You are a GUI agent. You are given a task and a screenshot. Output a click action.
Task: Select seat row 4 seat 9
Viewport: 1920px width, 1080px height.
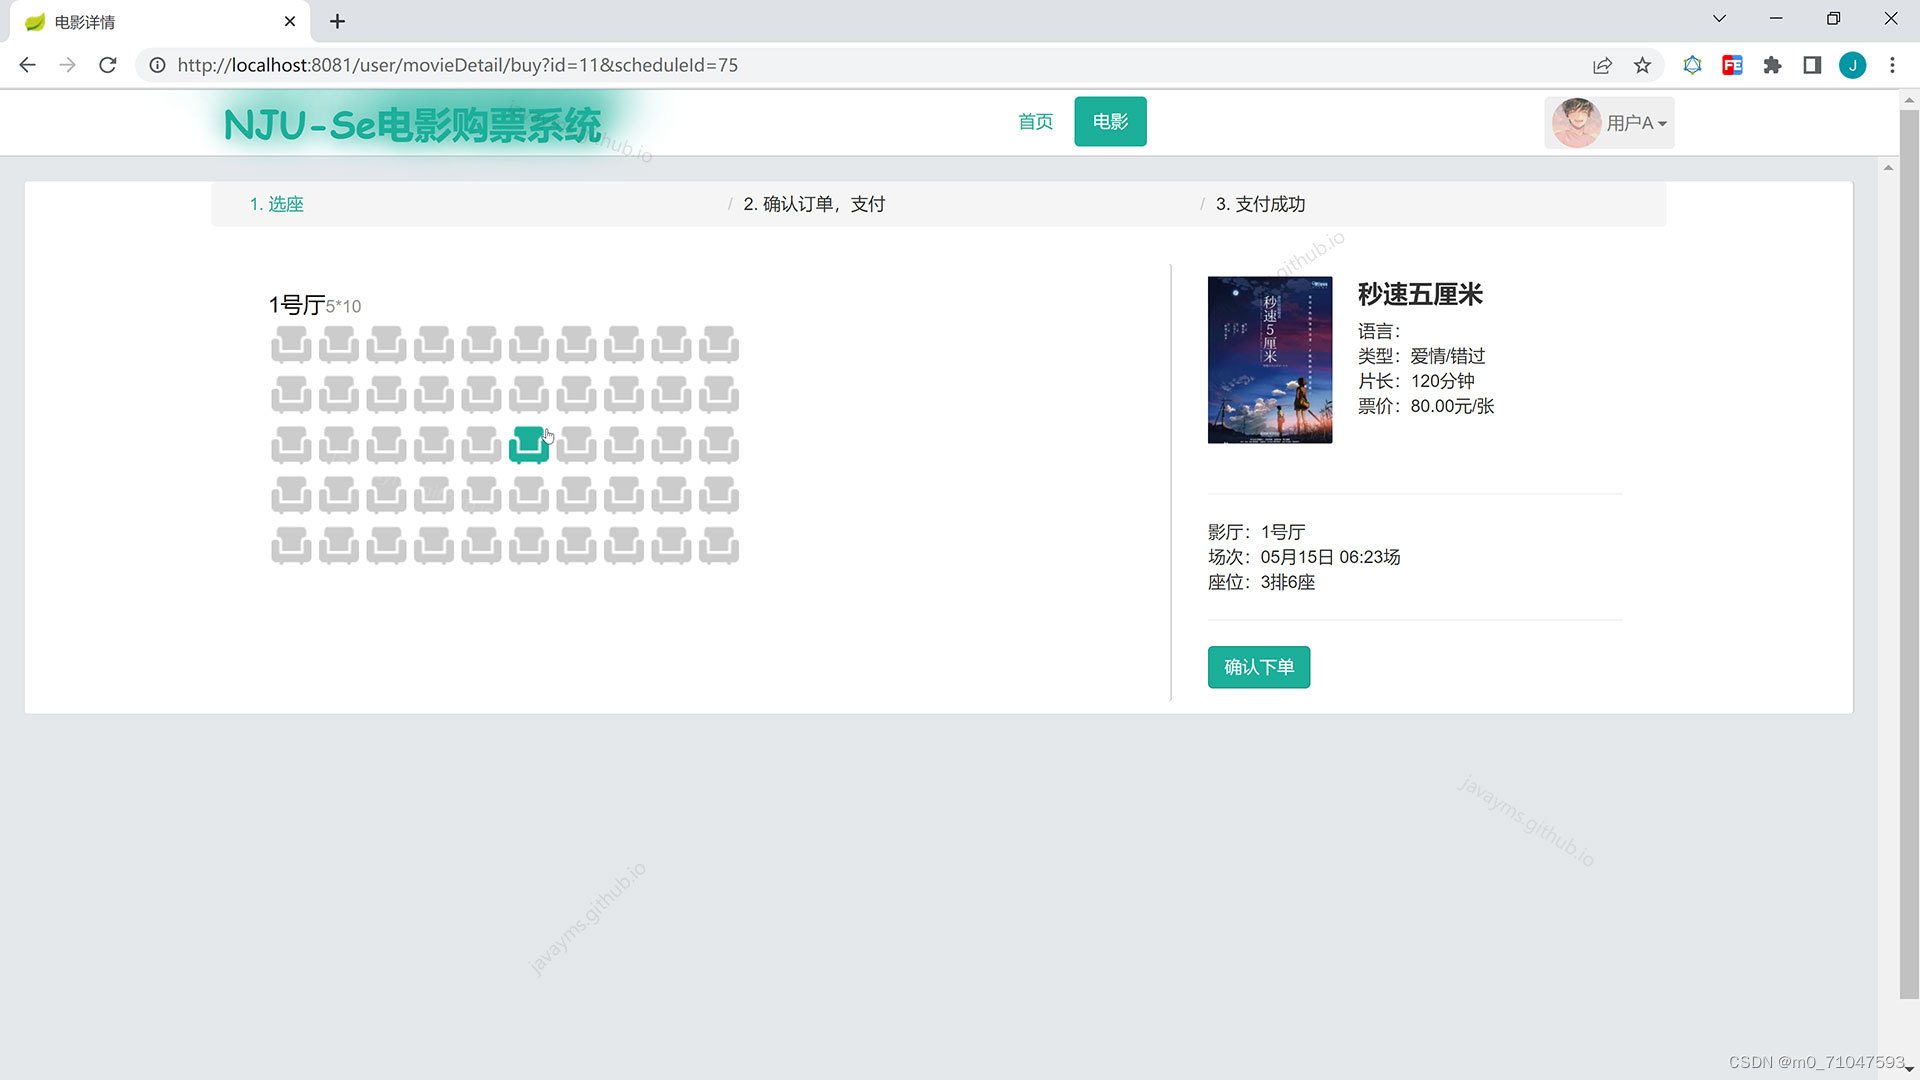pyautogui.click(x=671, y=495)
